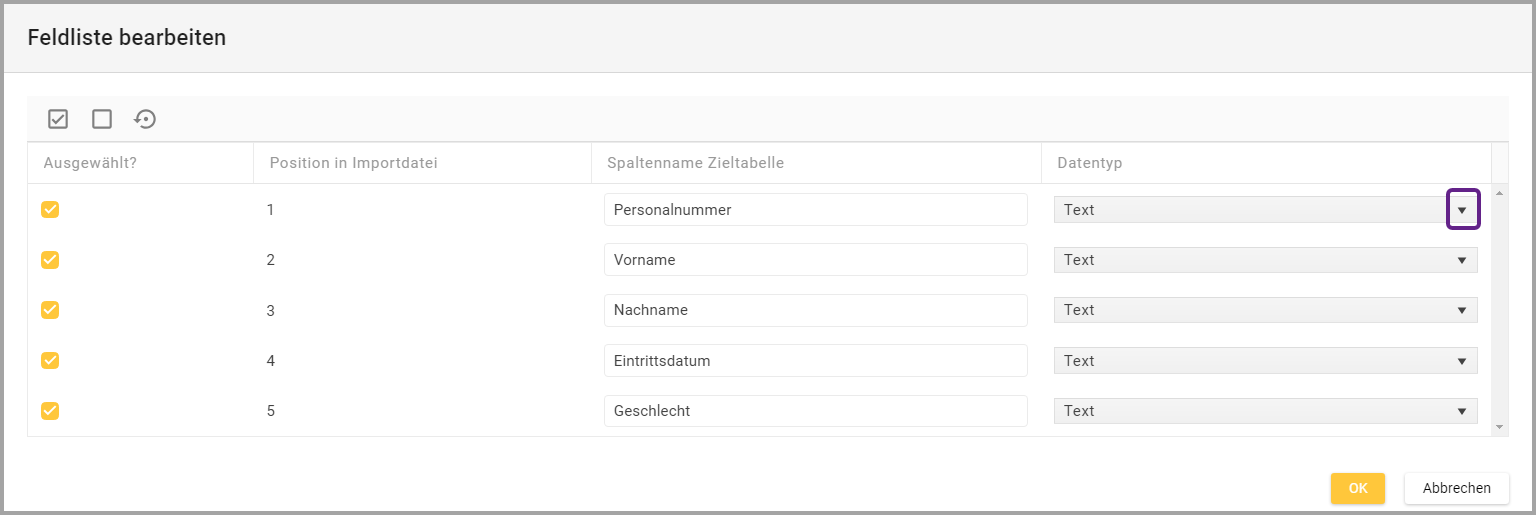Screen dimensions: 1536x515
Task: Click the Abbrechen button
Action: coord(1456,488)
